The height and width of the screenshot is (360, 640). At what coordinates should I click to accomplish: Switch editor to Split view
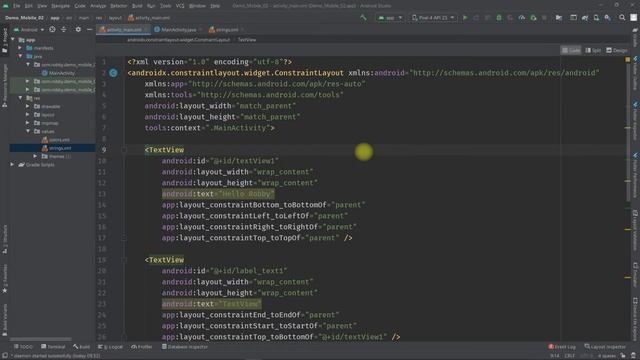coord(593,50)
